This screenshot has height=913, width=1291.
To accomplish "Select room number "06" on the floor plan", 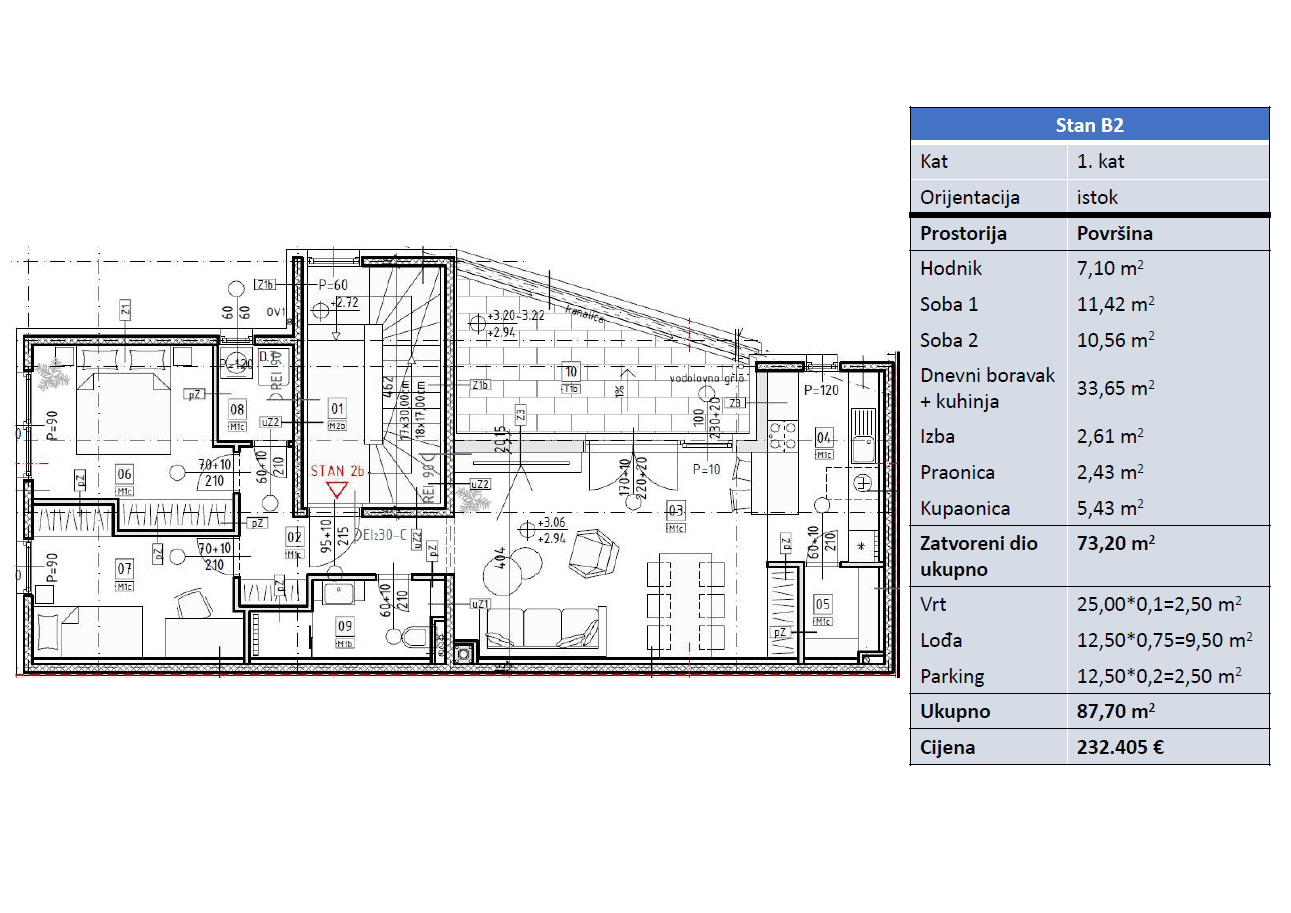I will coord(125,474).
